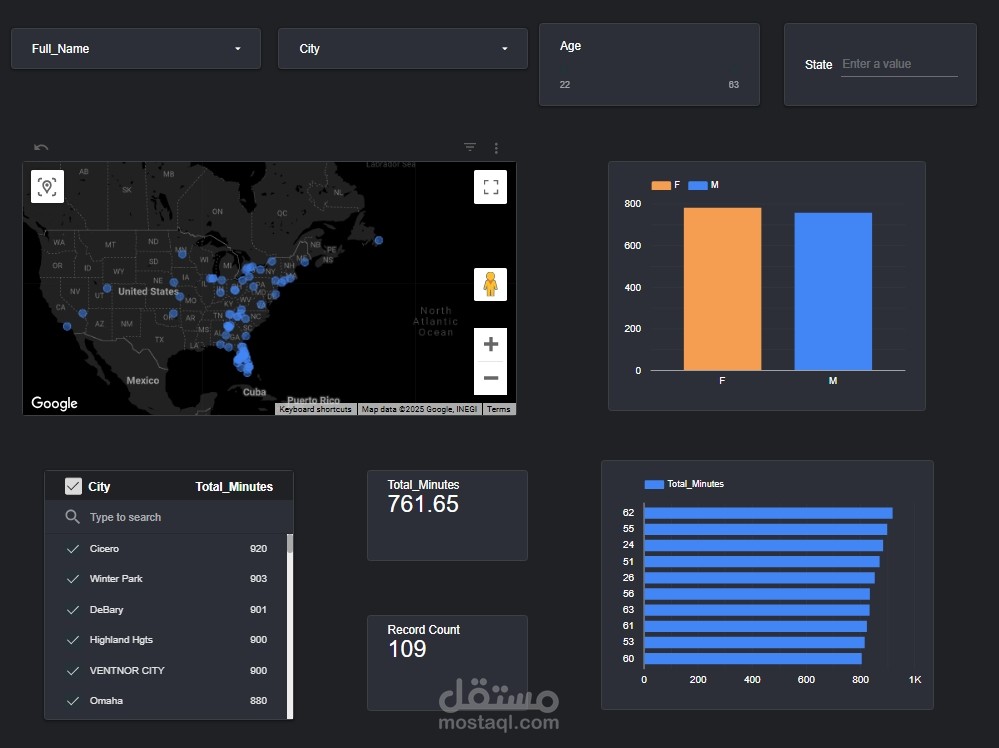This screenshot has width=999, height=748.
Task: Click the value 903 beside Winter Park
Action: (258, 579)
